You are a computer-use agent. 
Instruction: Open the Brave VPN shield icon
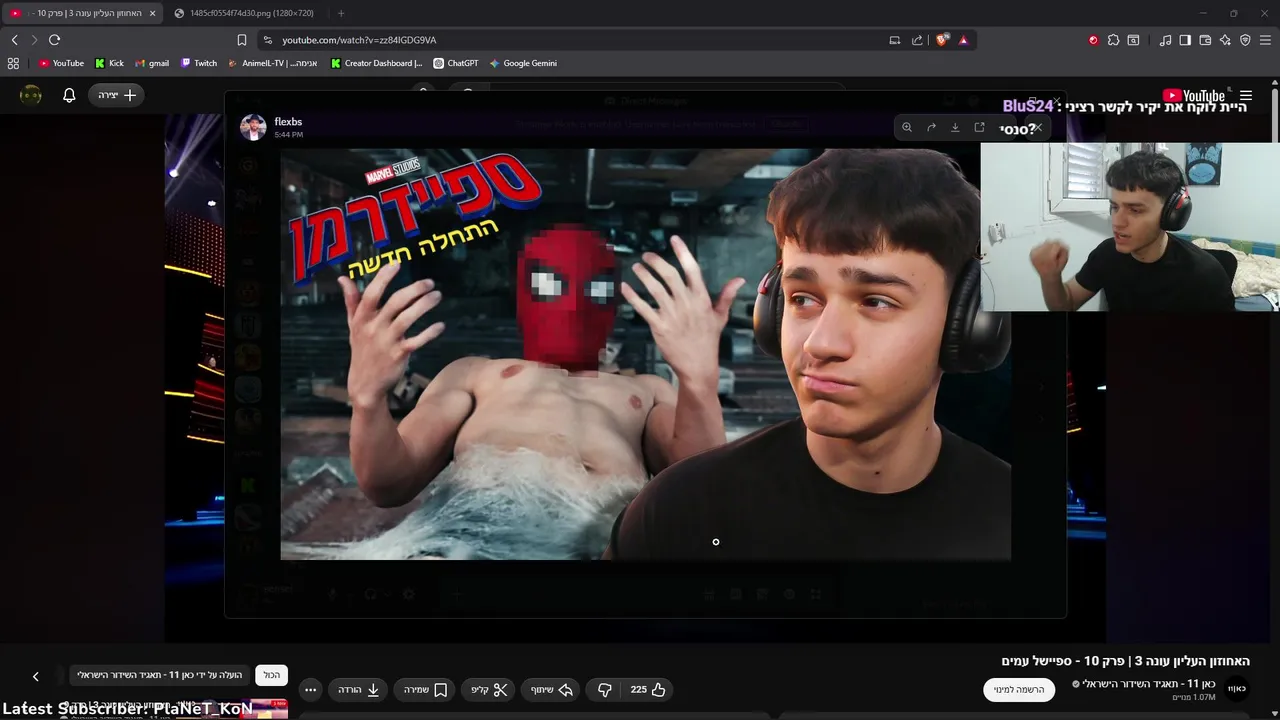(x=1245, y=40)
